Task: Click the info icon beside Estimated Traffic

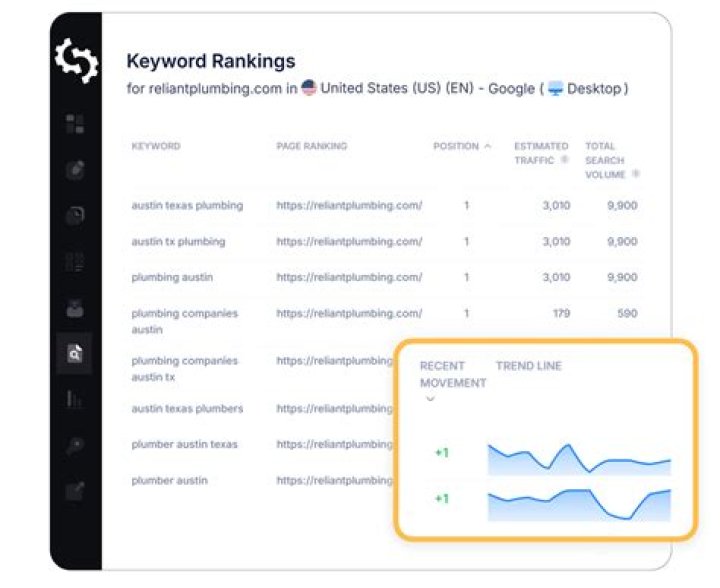Action: pyautogui.click(x=565, y=160)
